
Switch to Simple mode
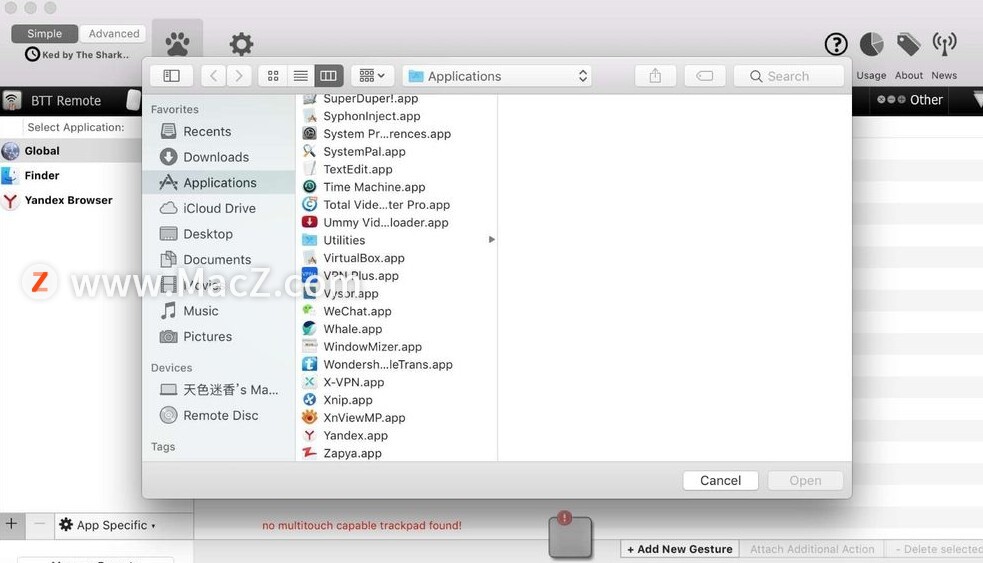click(x=45, y=34)
